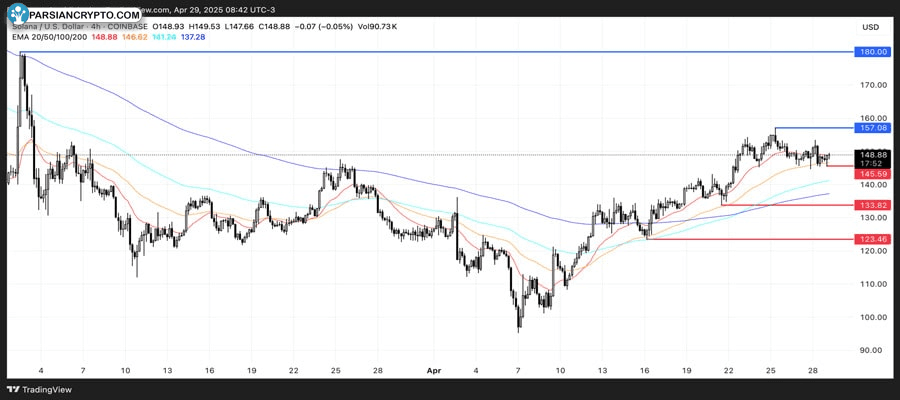Click the TradingView logo
This screenshot has width=900, height=400.
pyautogui.click(x=39, y=389)
